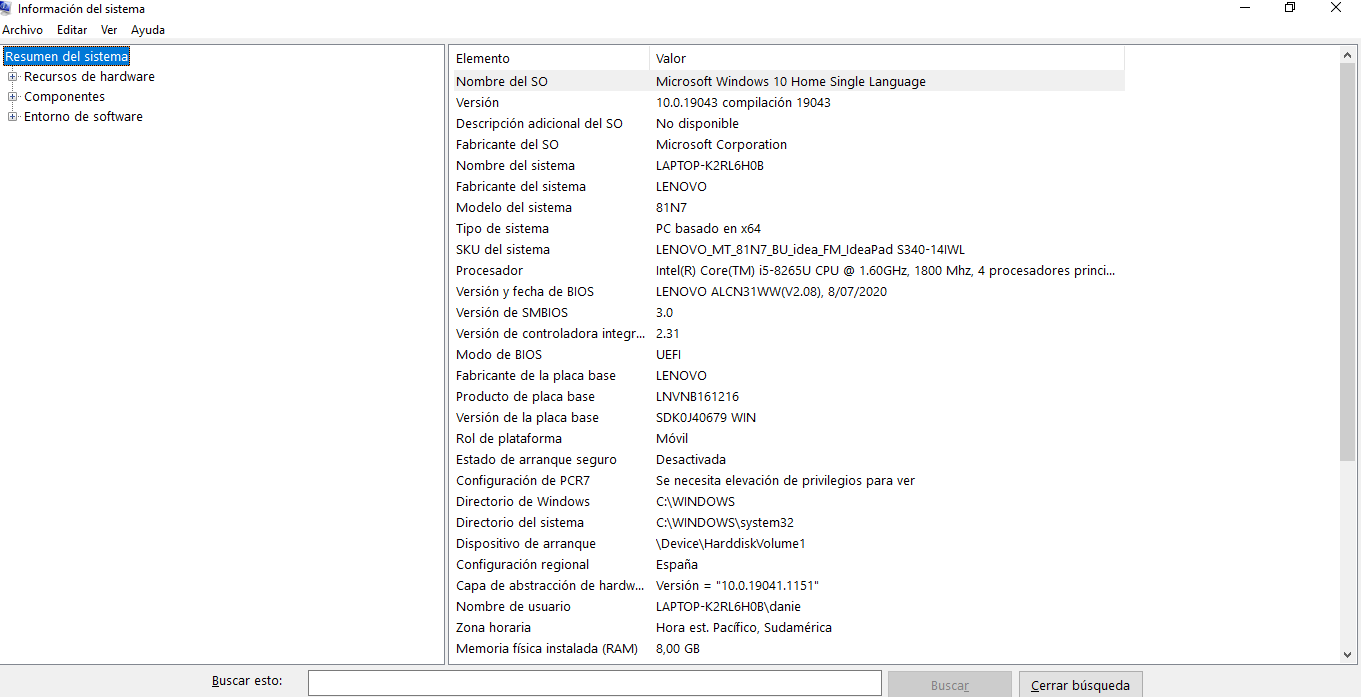Select the Procesador row

[x=788, y=271]
